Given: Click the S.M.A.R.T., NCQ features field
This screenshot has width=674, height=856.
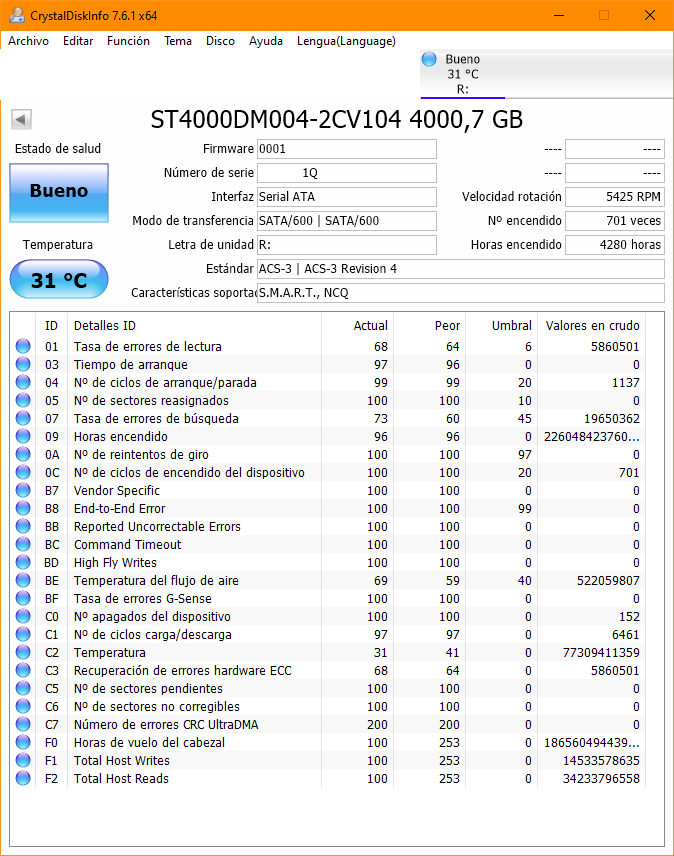Looking at the screenshot, I should coord(461,293).
